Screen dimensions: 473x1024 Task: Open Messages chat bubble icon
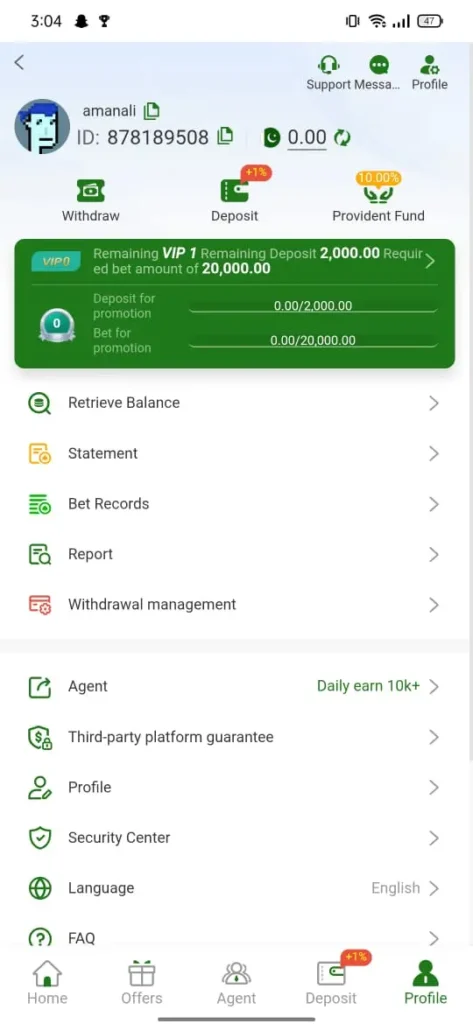(379, 65)
